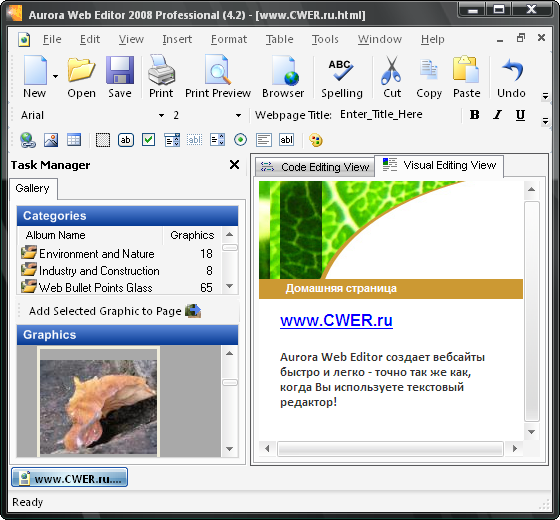
Task: Insert checkbox form control icon
Action: coord(148,140)
